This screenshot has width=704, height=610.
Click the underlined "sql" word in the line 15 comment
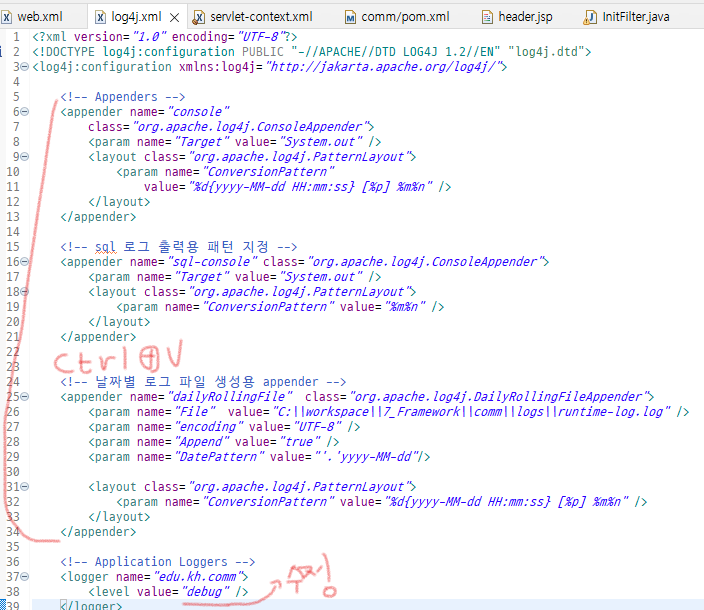[105, 247]
